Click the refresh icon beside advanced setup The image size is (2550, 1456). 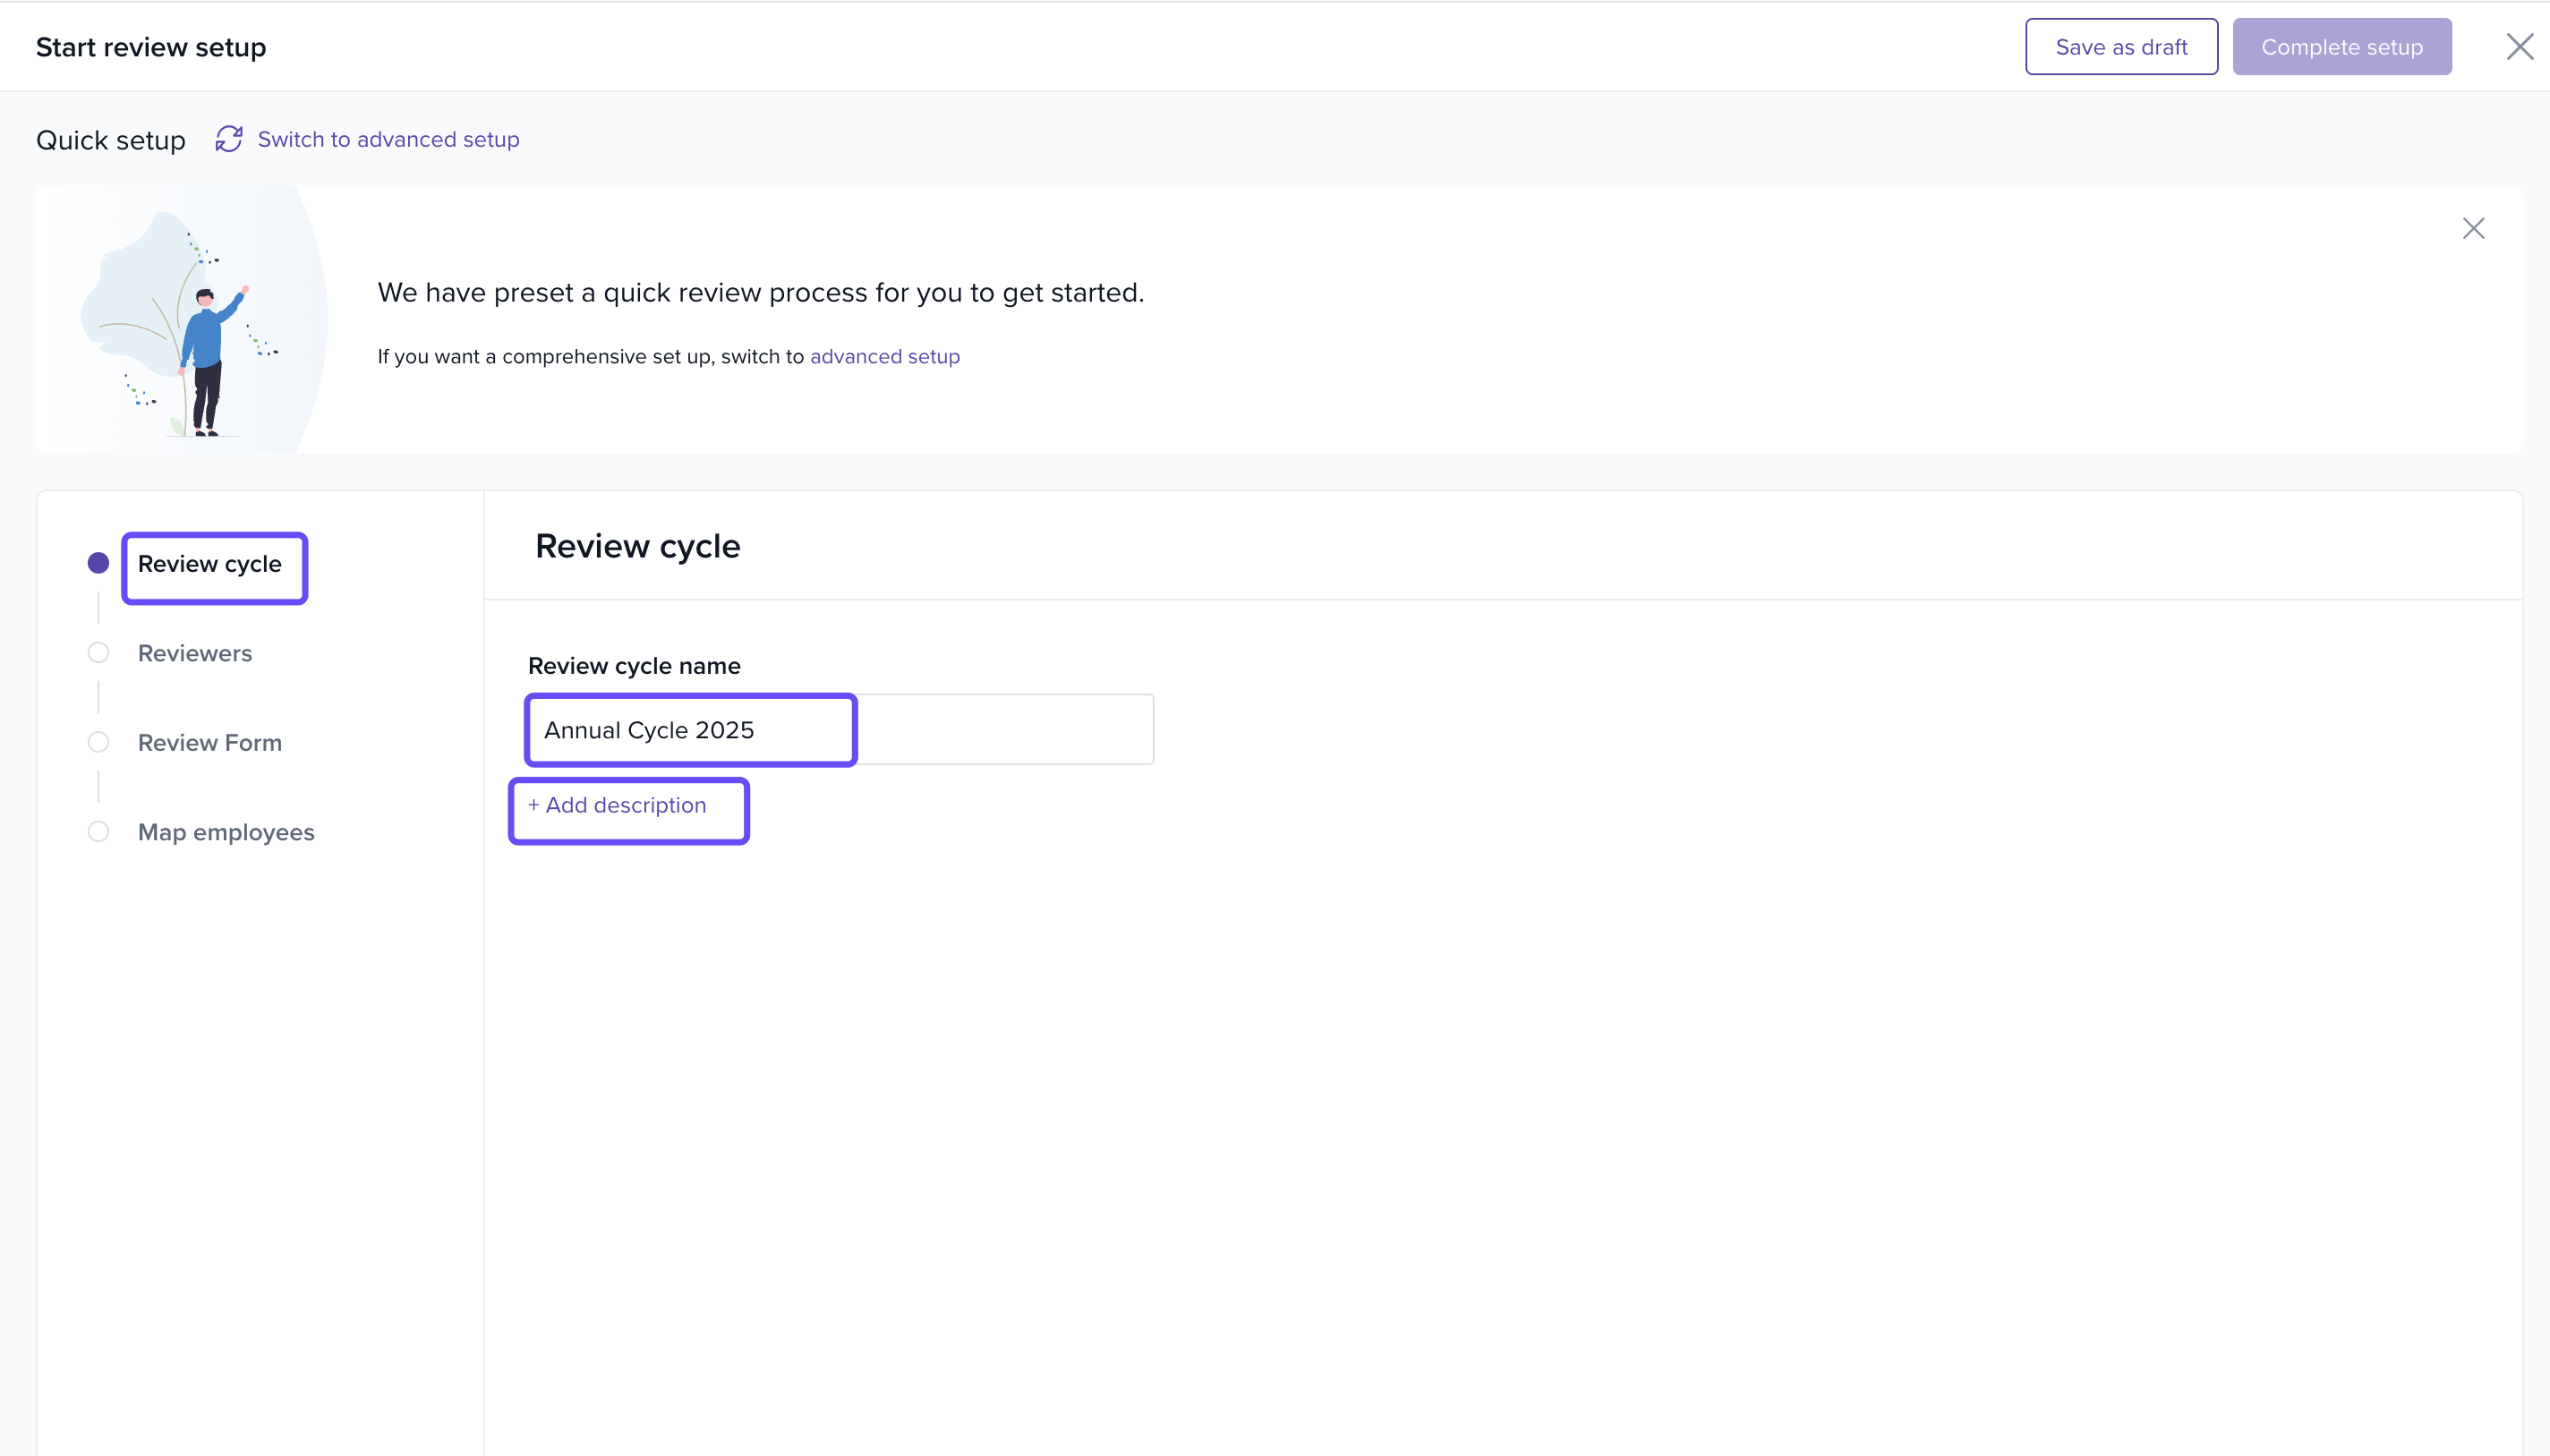pyautogui.click(x=229, y=139)
